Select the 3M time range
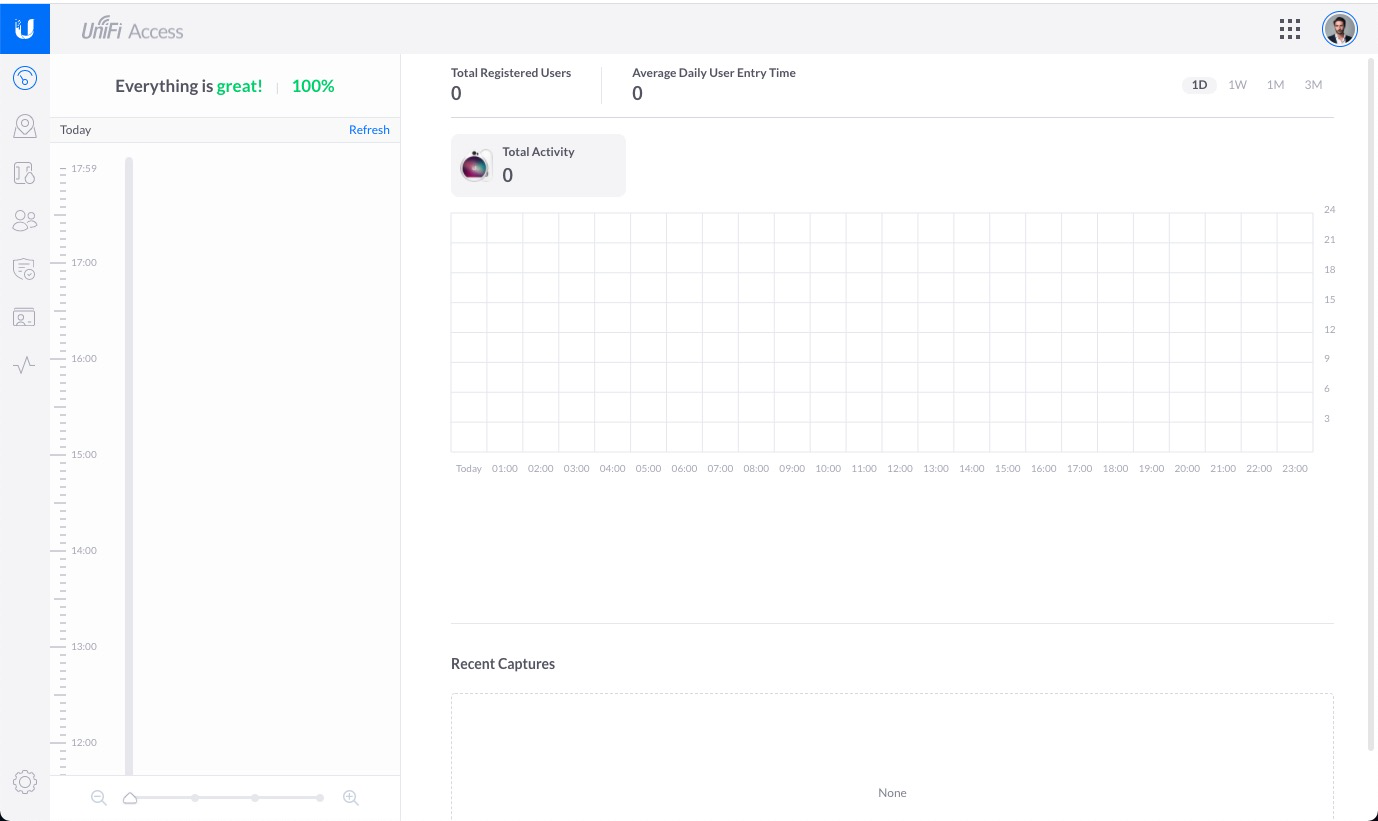 [x=1313, y=85]
